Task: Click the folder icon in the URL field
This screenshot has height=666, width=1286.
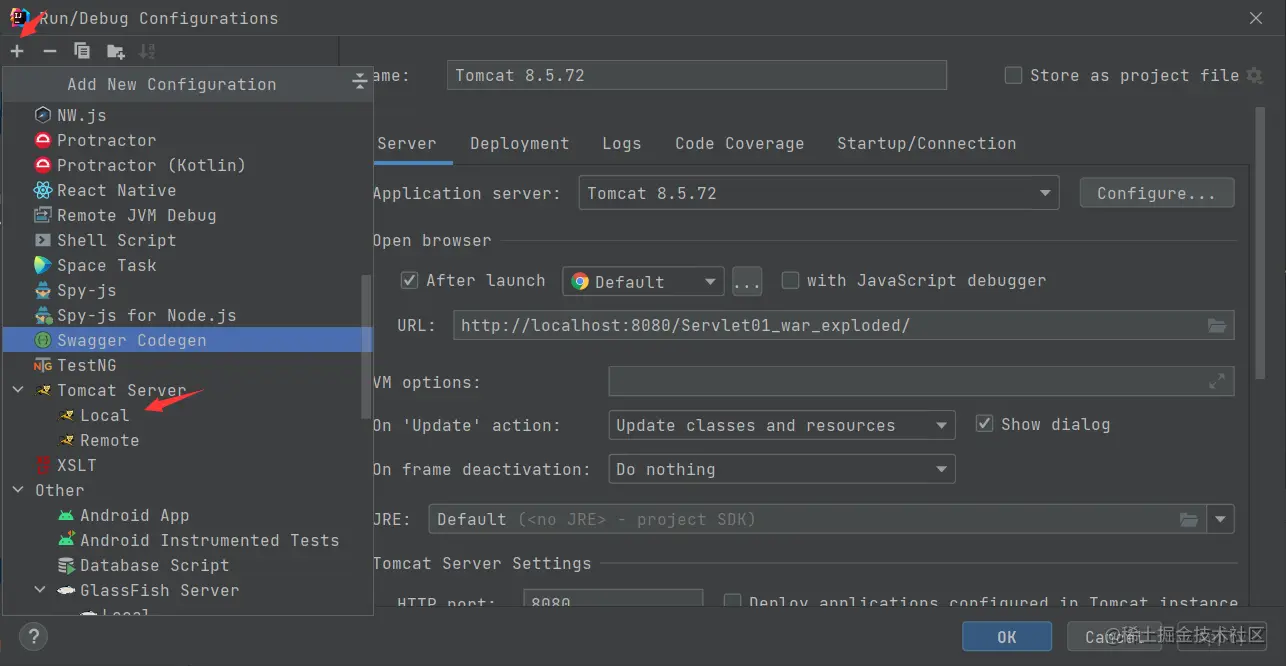Action: pos(1216,325)
